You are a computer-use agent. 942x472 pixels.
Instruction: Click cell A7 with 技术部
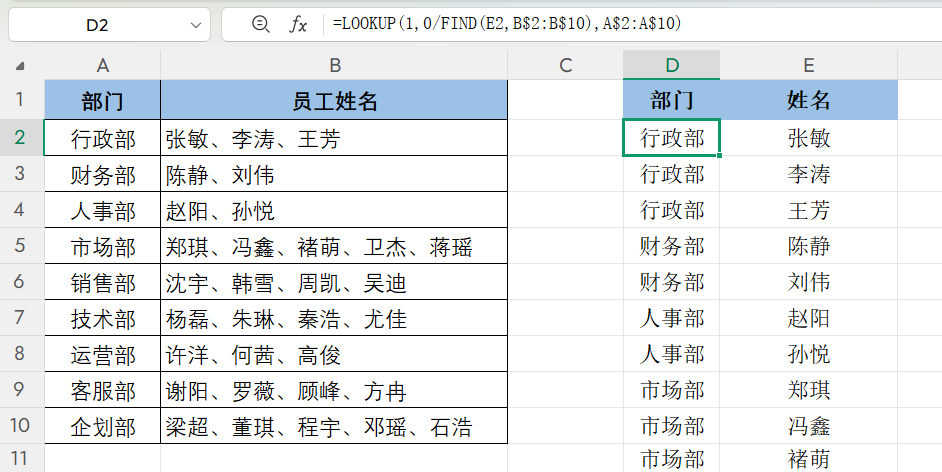(102, 319)
